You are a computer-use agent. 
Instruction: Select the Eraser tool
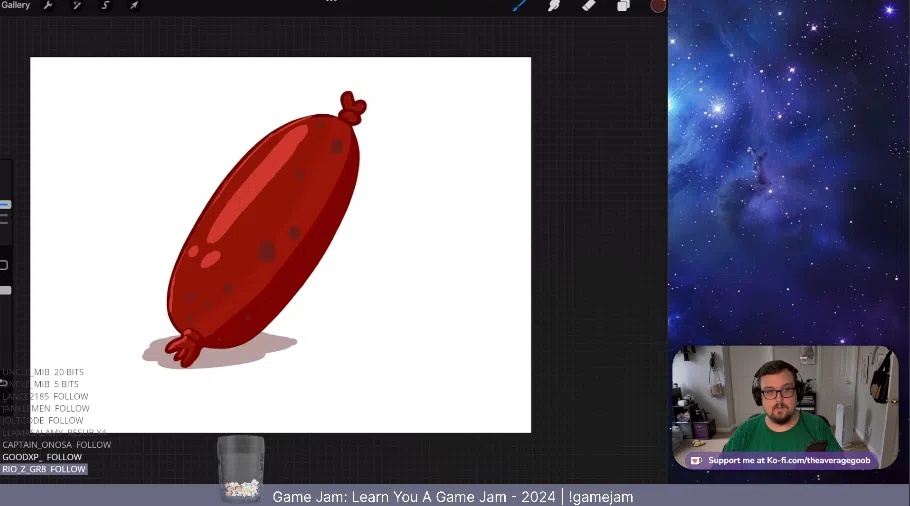coord(589,6)
